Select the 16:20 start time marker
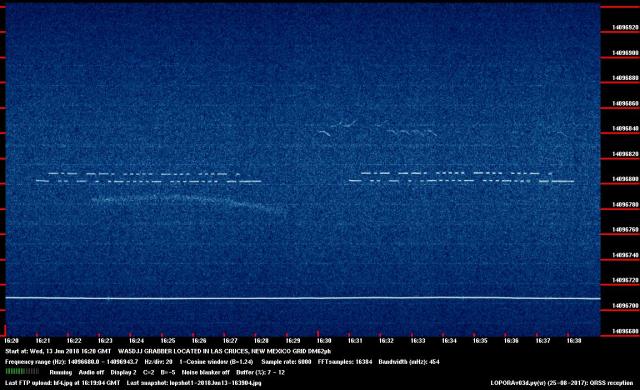The height and width of the screenshot is (390, 640). (x=11, y=341)
